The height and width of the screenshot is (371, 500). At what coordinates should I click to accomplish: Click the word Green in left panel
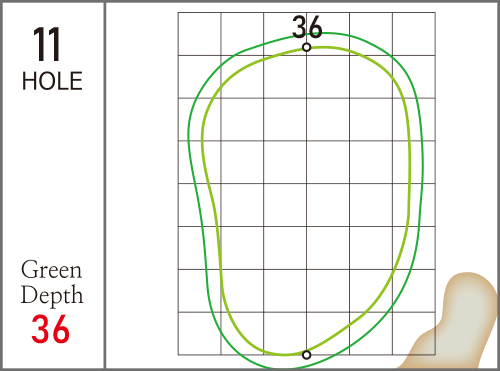coord(51,269)
